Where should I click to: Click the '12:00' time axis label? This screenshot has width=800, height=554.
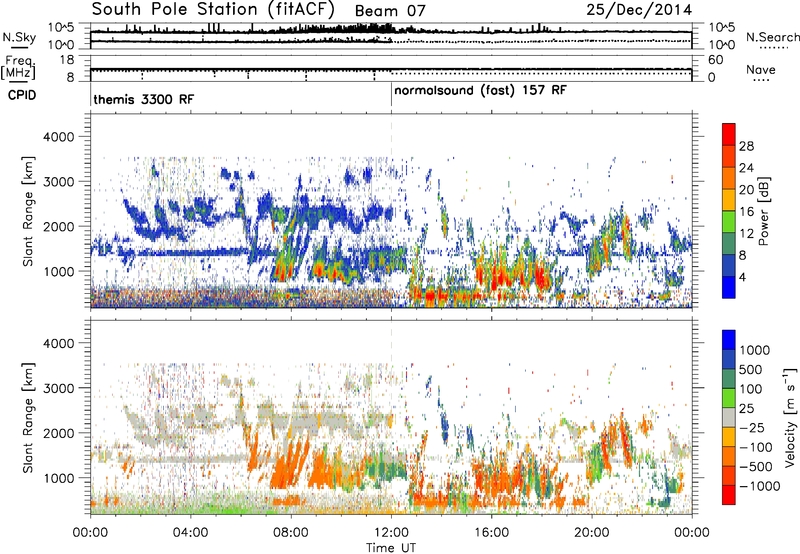(x=391, y=533)
